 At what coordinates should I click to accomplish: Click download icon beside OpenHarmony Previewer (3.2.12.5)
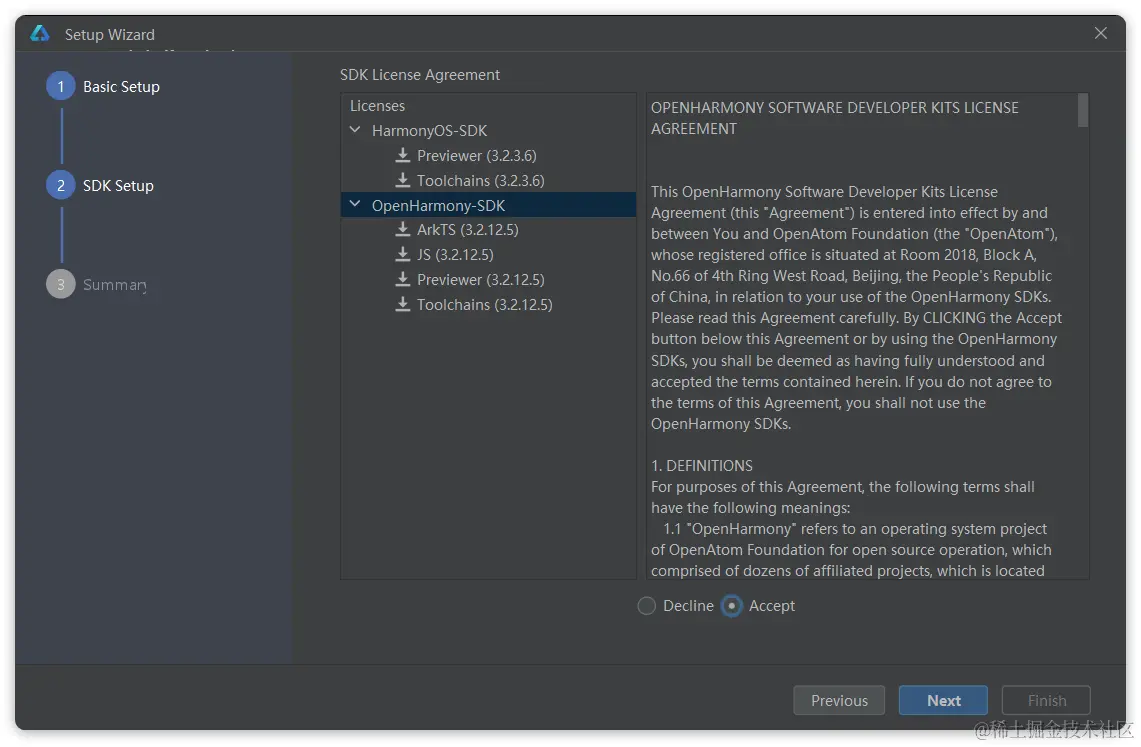point(402,279)
